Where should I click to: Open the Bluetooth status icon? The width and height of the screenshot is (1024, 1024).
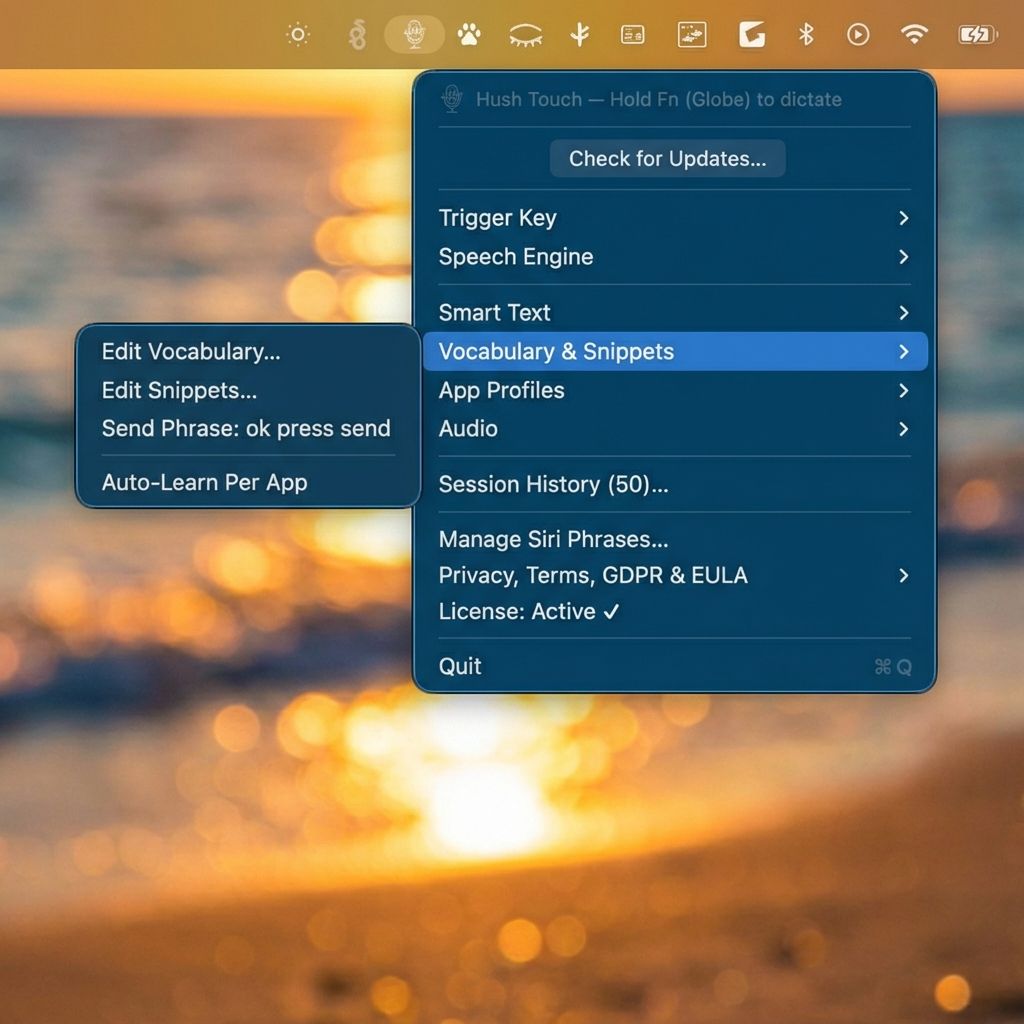[804, 33]
